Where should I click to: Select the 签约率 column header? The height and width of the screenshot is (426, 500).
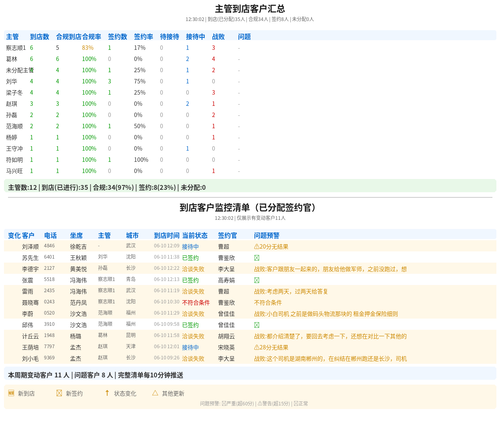143,37
